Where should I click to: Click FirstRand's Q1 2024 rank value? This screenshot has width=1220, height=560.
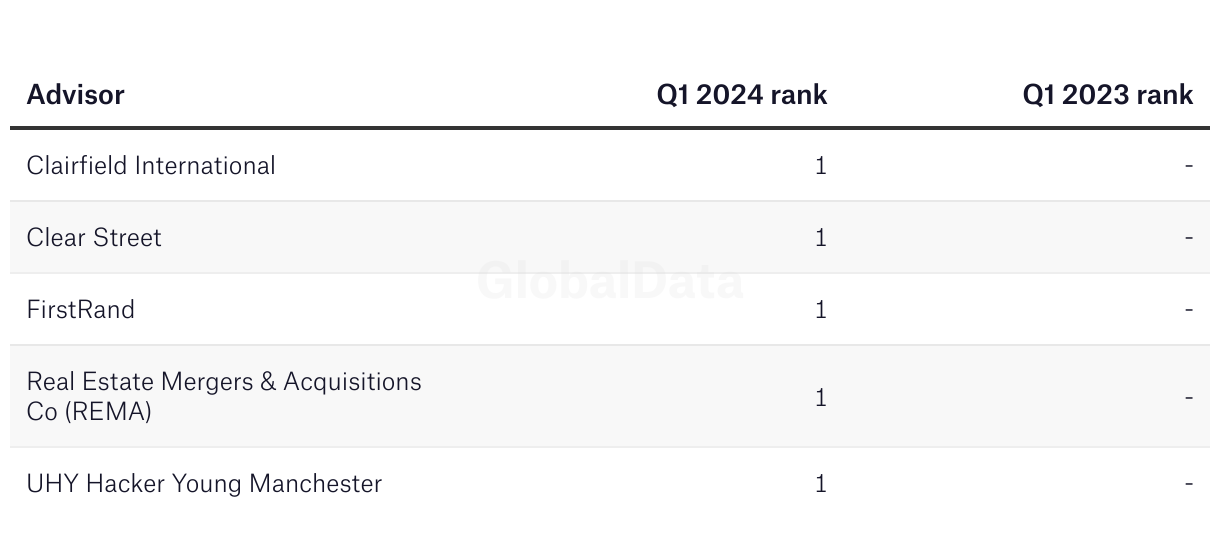point(821,309)
